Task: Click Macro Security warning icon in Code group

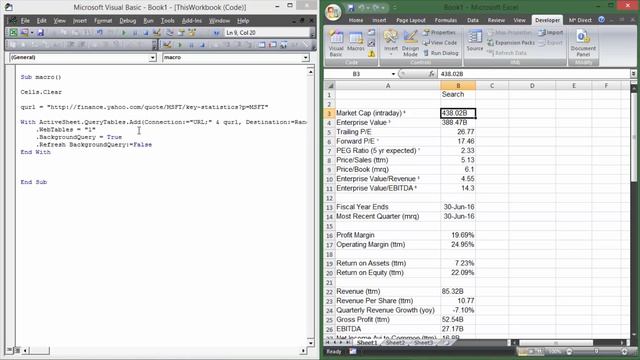Action: click(x=371, y=53)
